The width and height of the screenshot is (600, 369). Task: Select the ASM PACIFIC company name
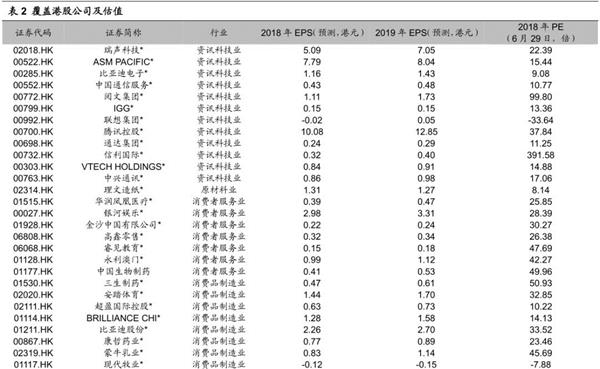pos(123,62)
